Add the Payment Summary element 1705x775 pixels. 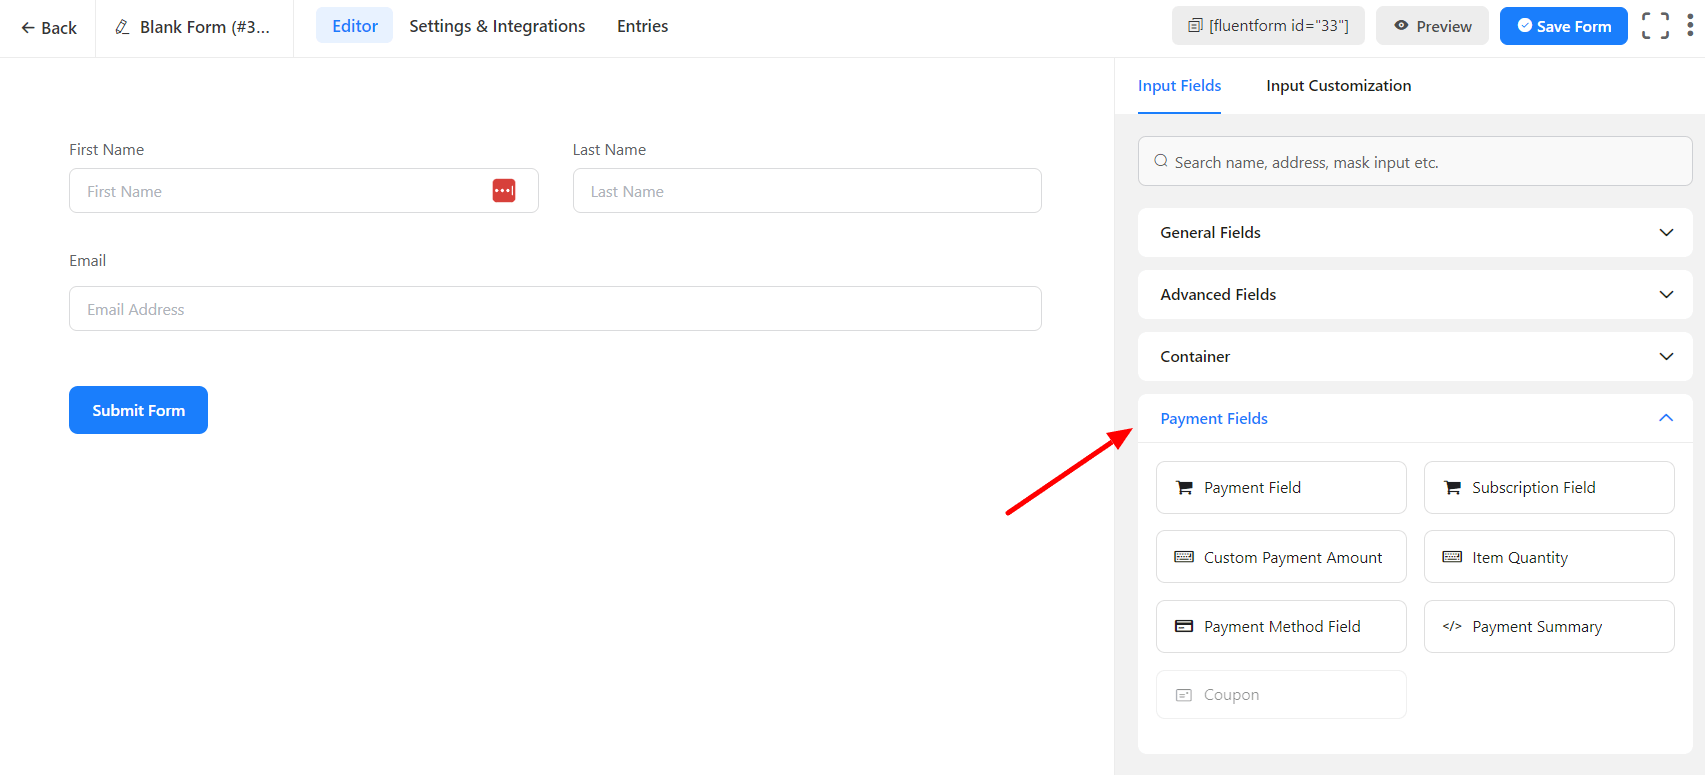click(1548, 627)
